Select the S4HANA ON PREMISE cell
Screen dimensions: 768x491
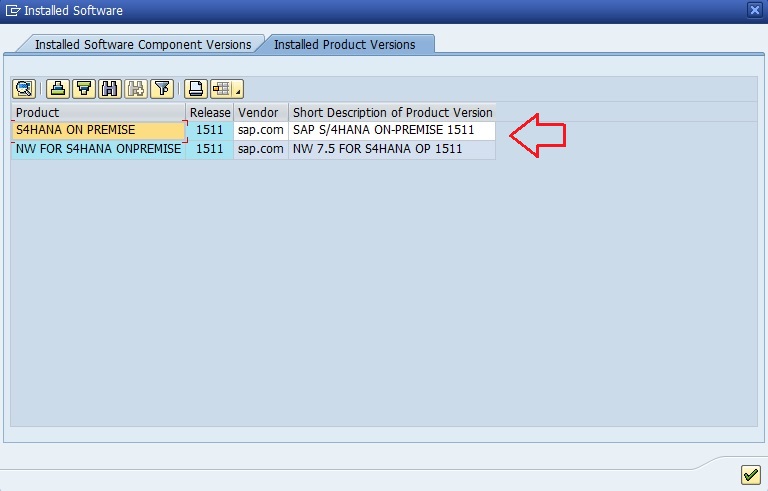pos(98,130)
